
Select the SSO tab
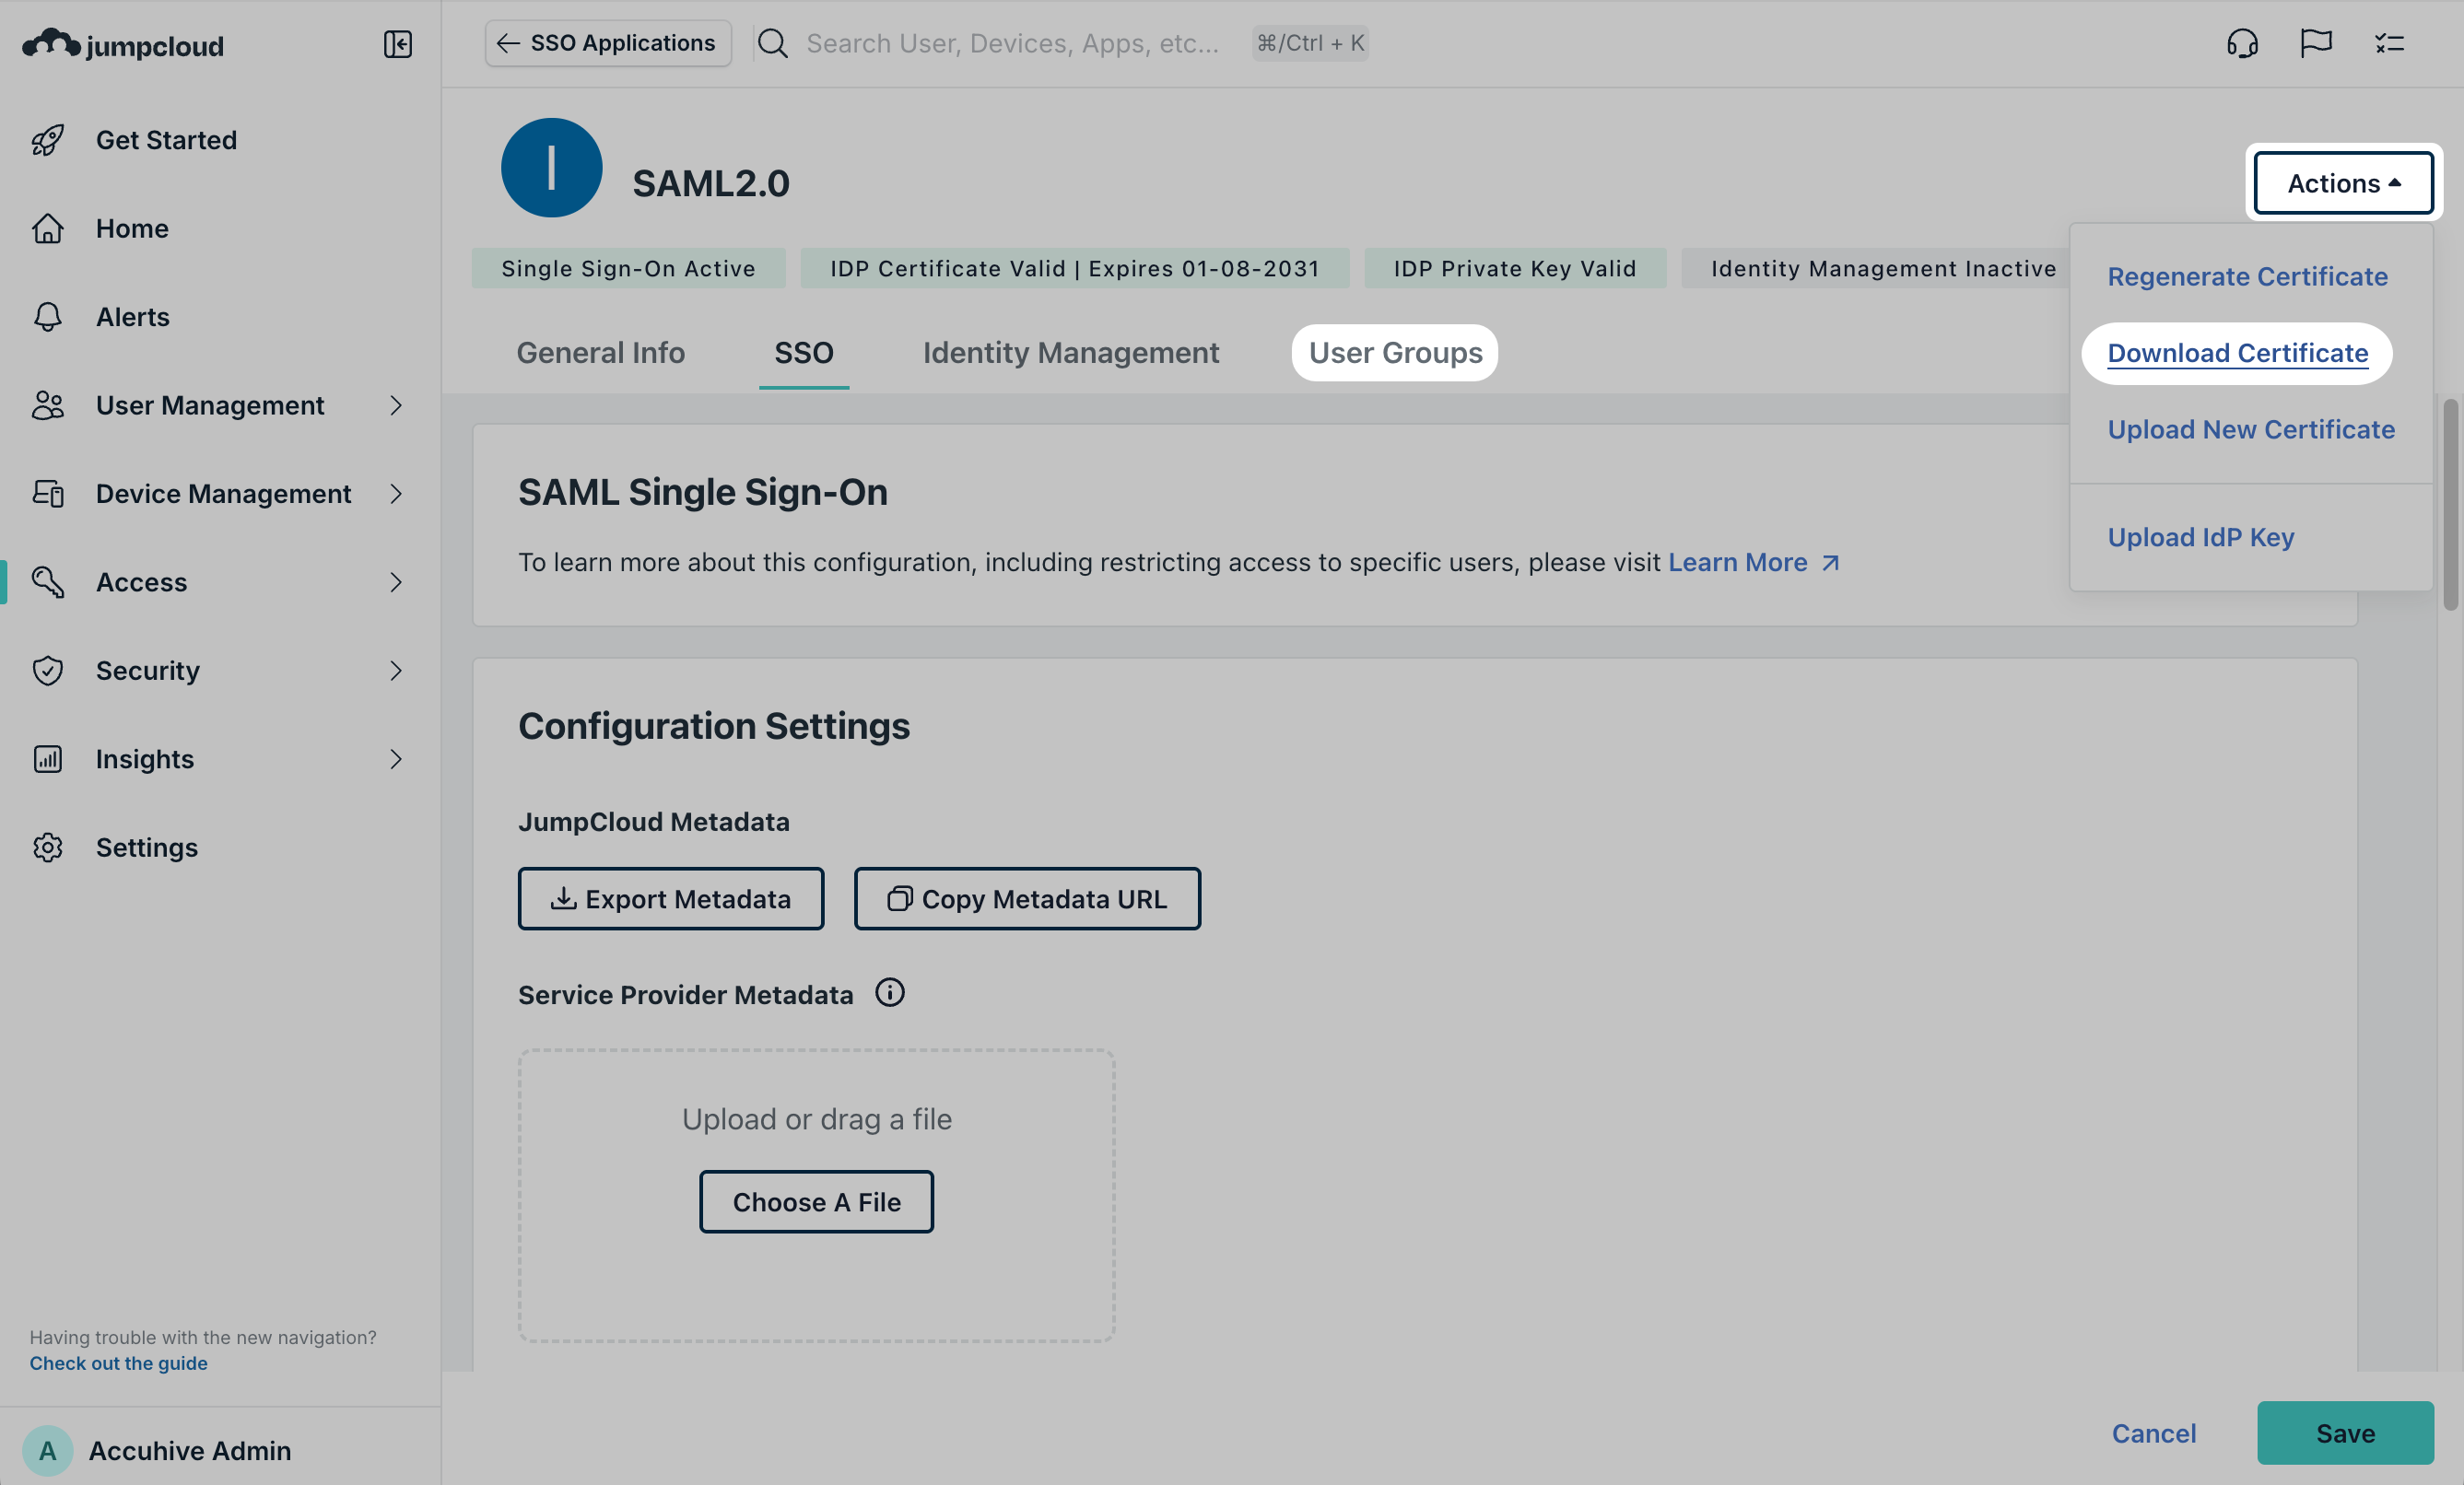pyautogui.click(x=804, y=353)
